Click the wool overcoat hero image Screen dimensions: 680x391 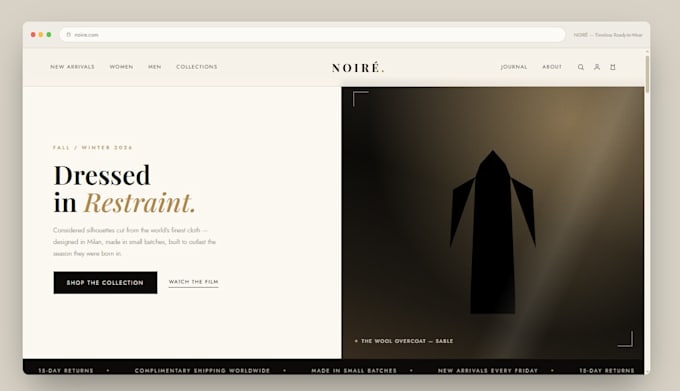(493, 223)
